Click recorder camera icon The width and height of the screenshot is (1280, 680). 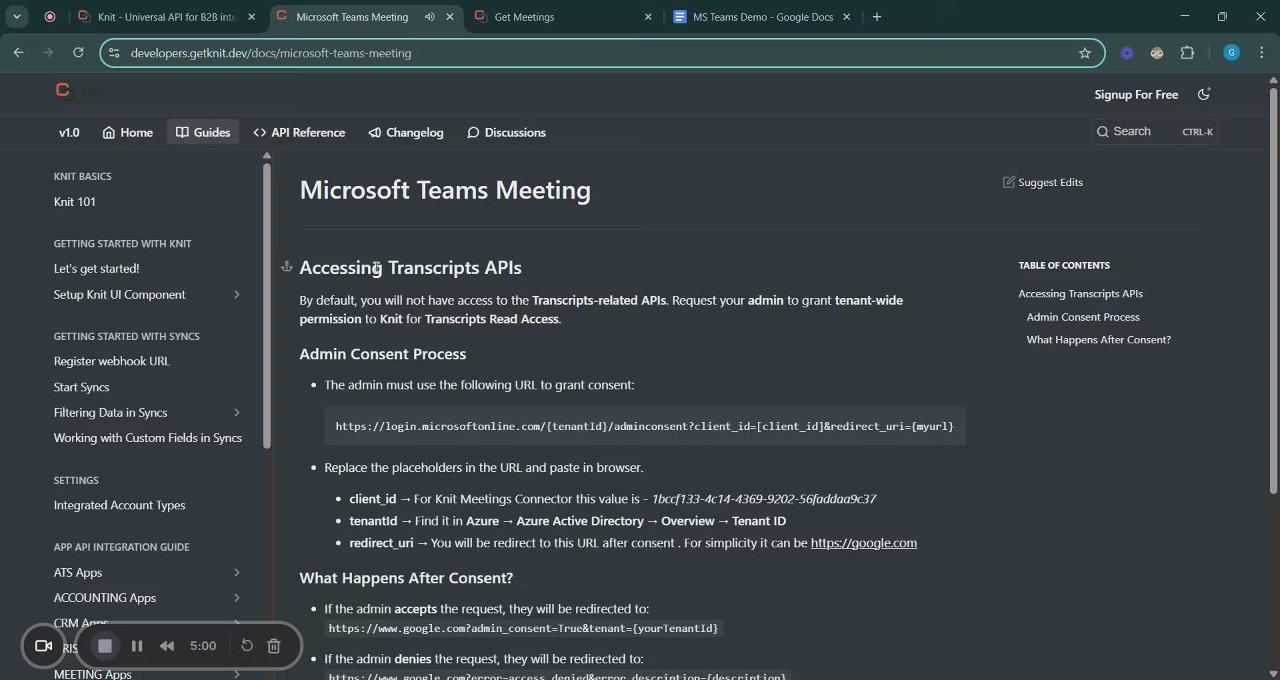coord(43,646)
